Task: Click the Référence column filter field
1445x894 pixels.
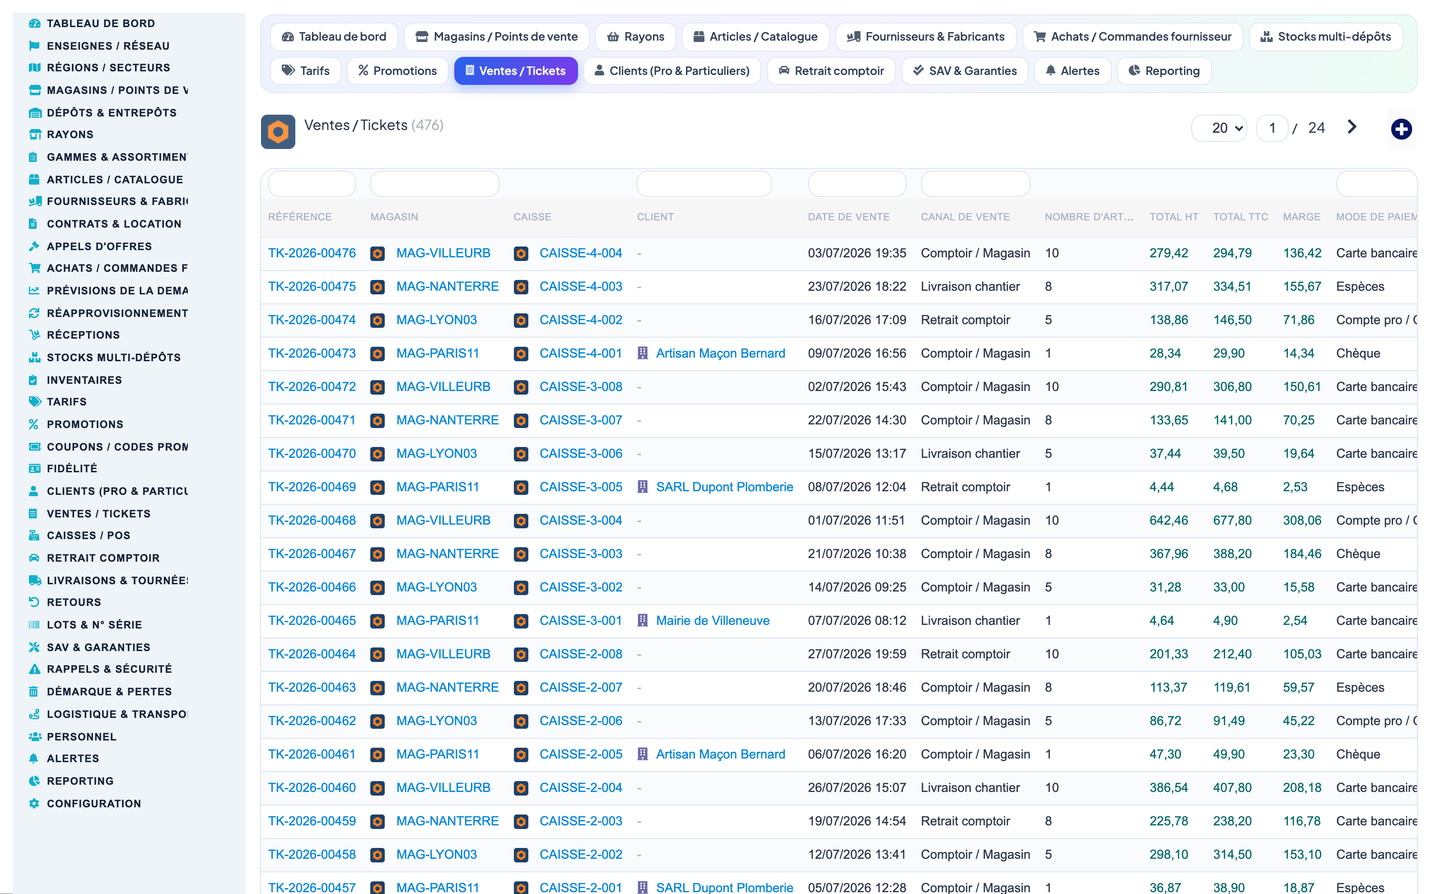Action: point(312,184)
